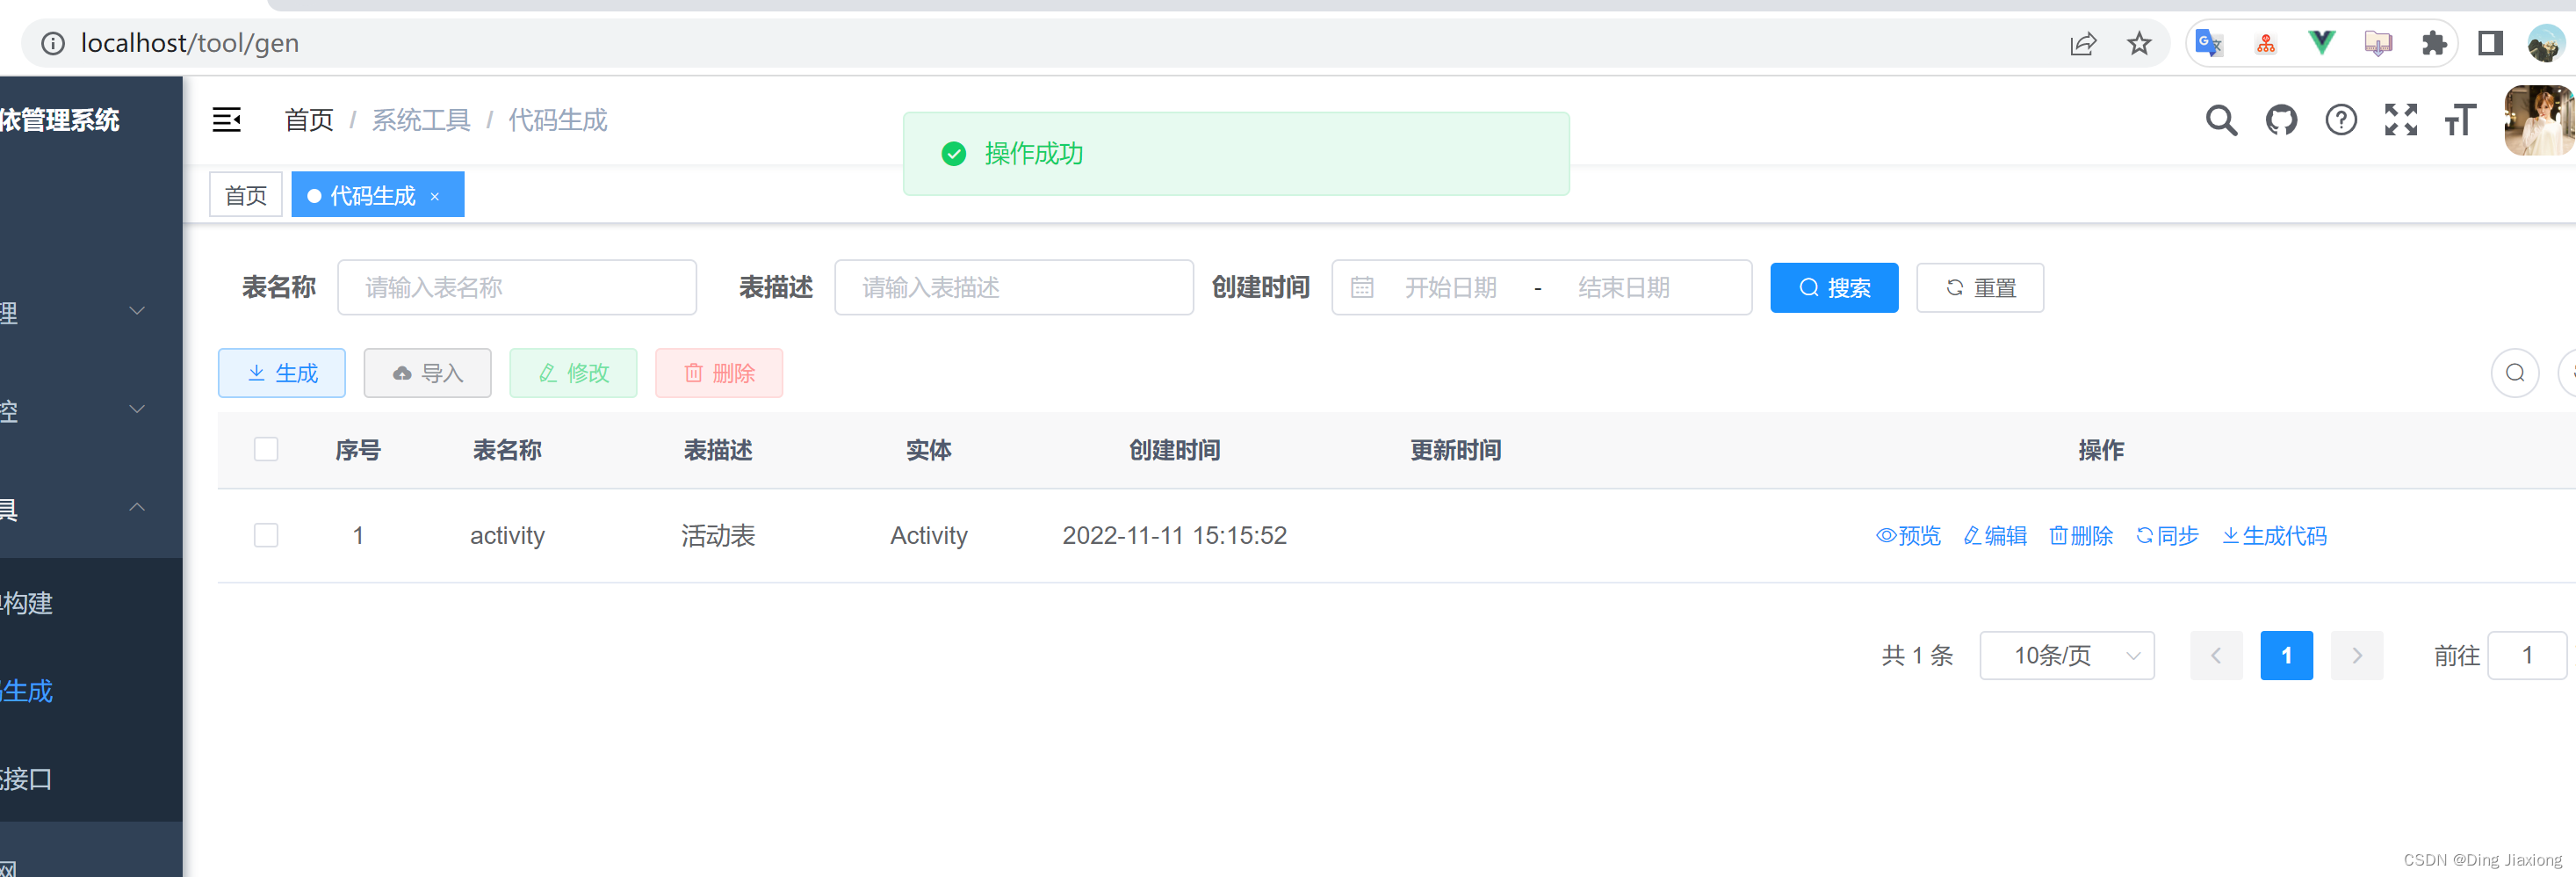Open the browser extensions puzzle icon

(x=2434, y=43)
